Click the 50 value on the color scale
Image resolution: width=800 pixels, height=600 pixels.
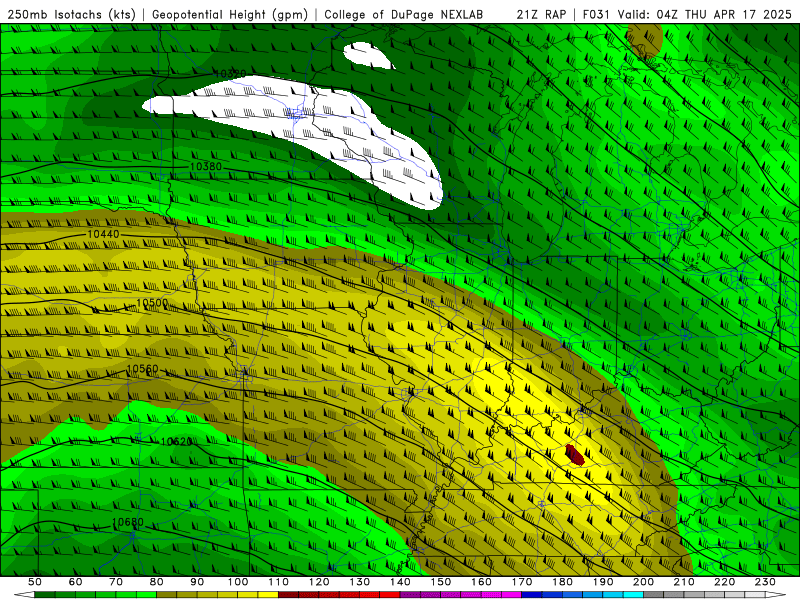(35, 582)
